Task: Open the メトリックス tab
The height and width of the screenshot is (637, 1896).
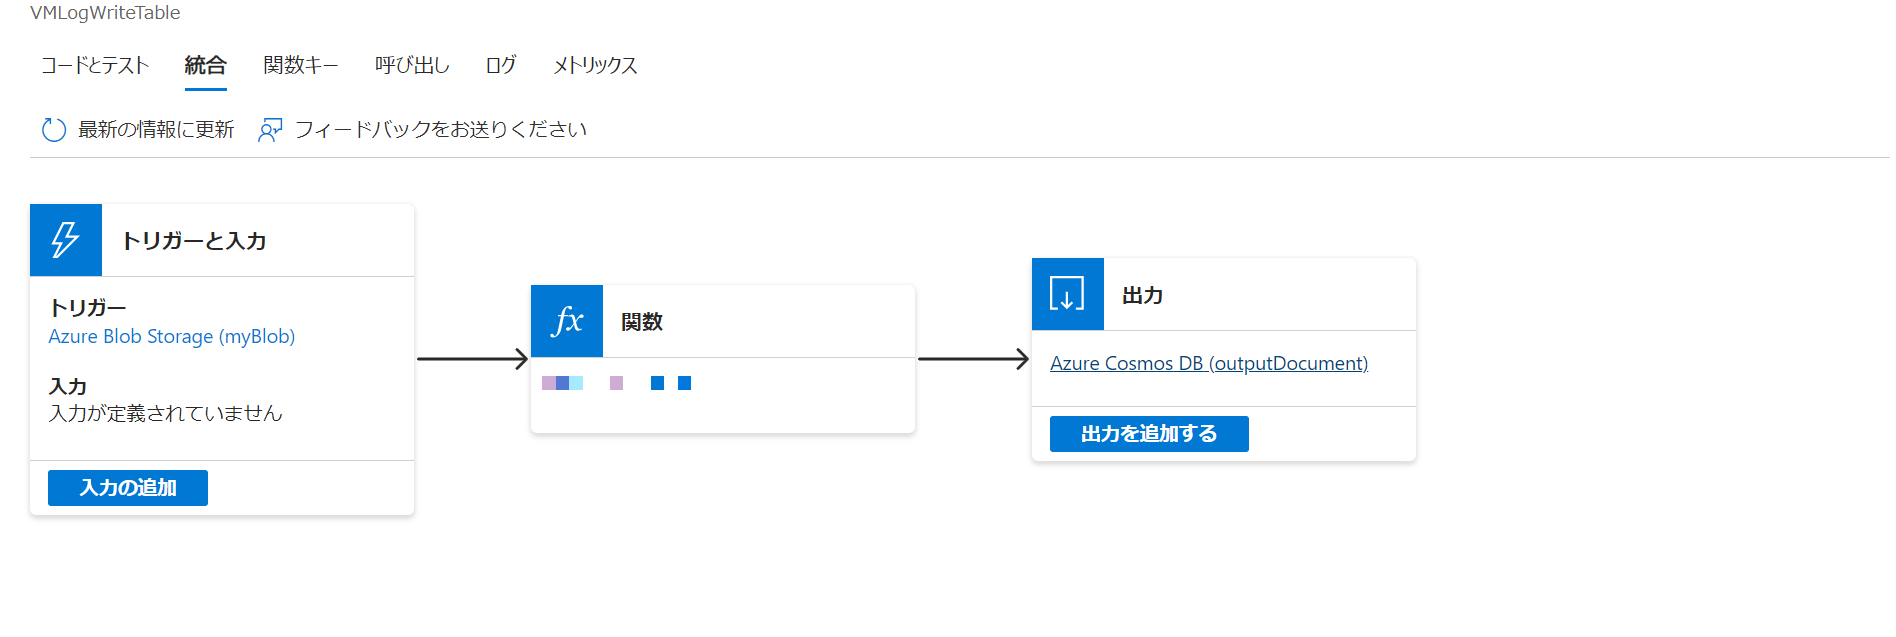Action: pyautogui.click(x=595, y=65)
